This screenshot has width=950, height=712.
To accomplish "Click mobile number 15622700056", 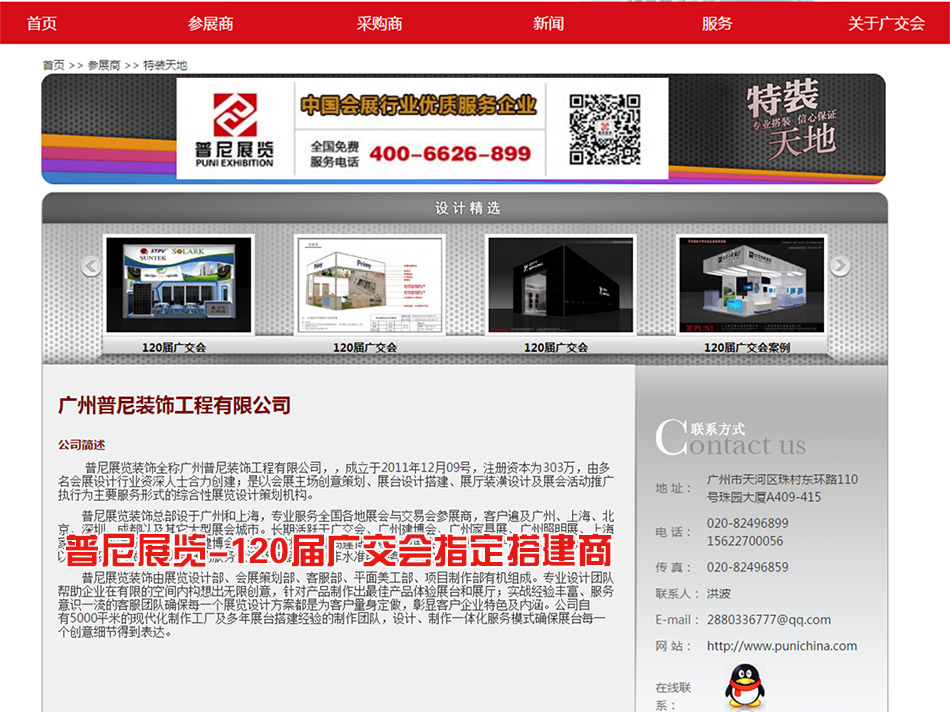I will point(745,541).
